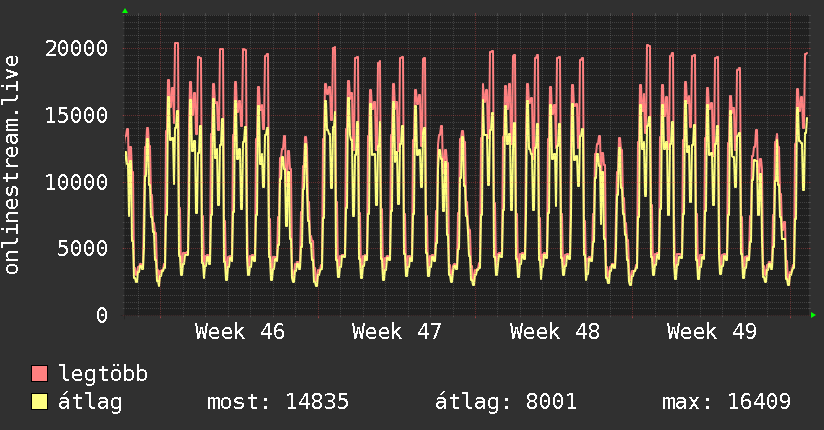The height and width of the screenshot is (430, 824).
Task: Click the center of the graph plot area
Action: [x=466, y=165]
